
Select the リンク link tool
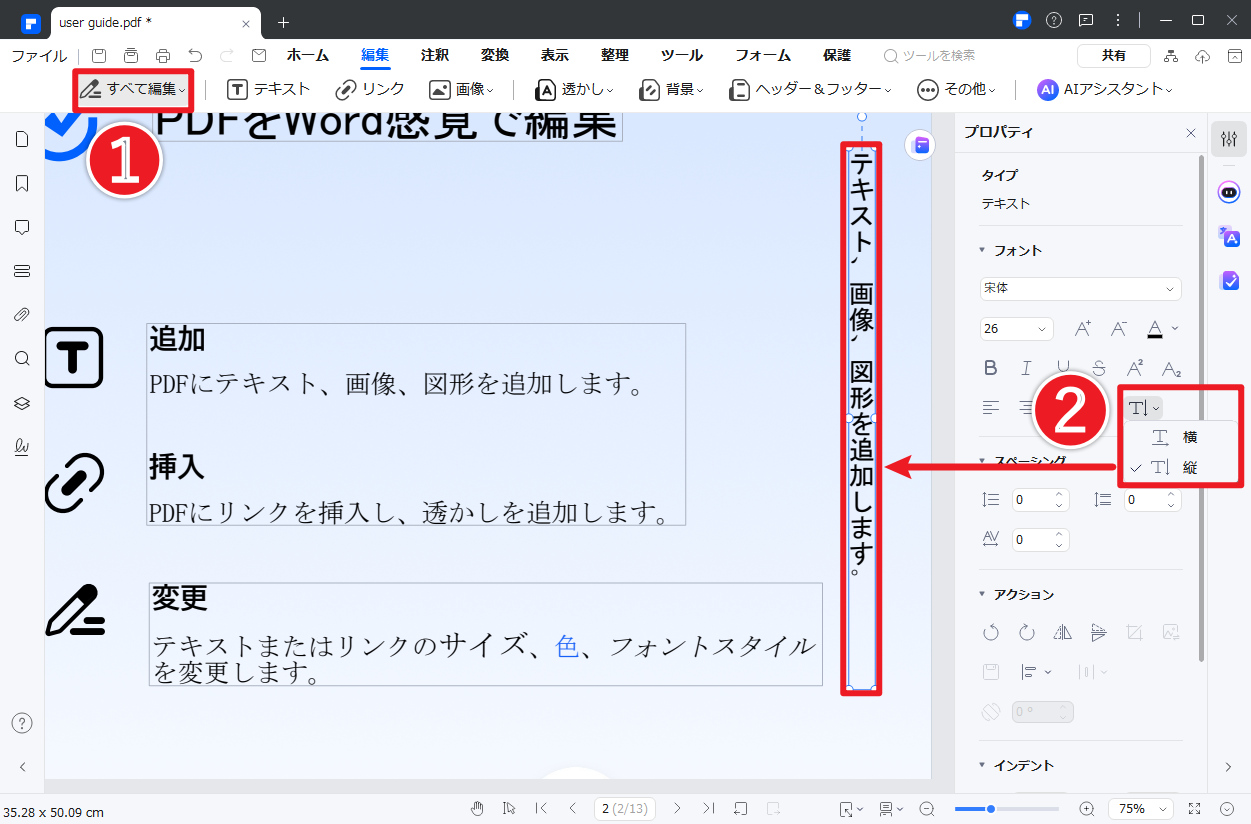[x=370, y=89]
